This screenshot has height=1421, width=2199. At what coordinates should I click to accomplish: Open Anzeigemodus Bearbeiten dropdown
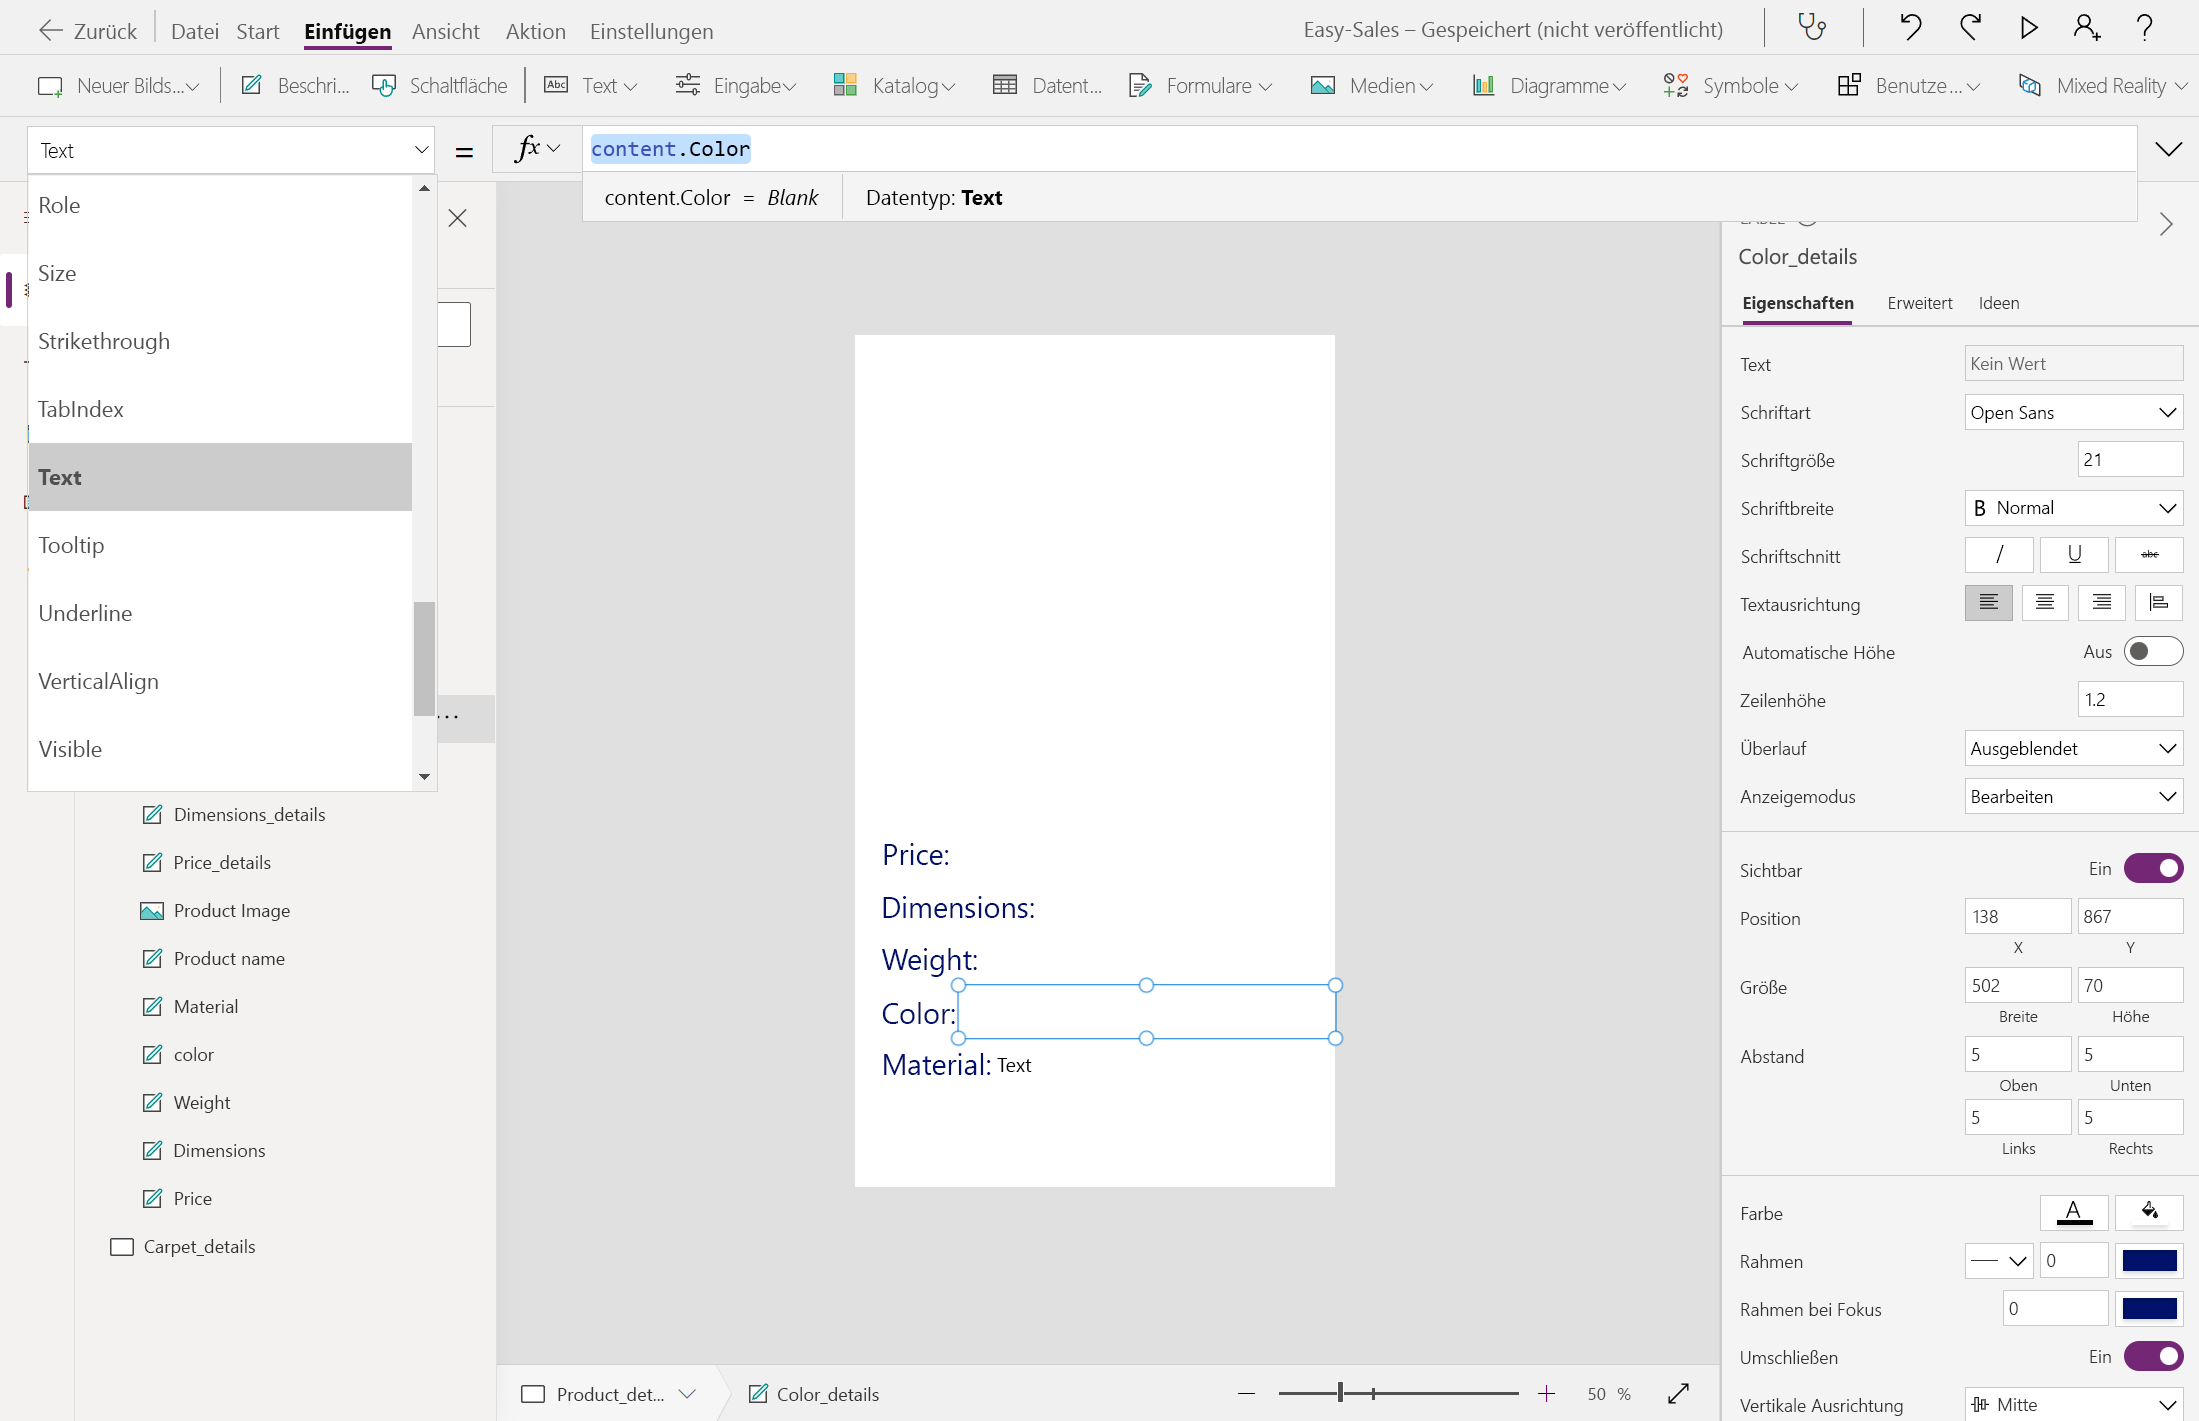[2074, 796]
